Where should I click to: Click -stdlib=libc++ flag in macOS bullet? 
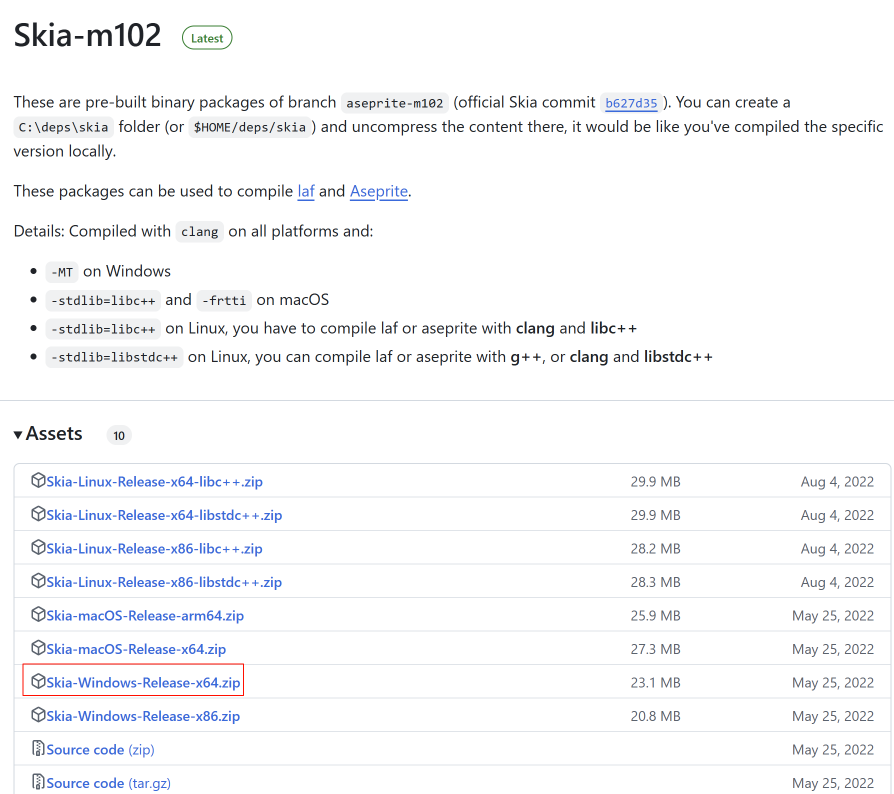(103, 300)
